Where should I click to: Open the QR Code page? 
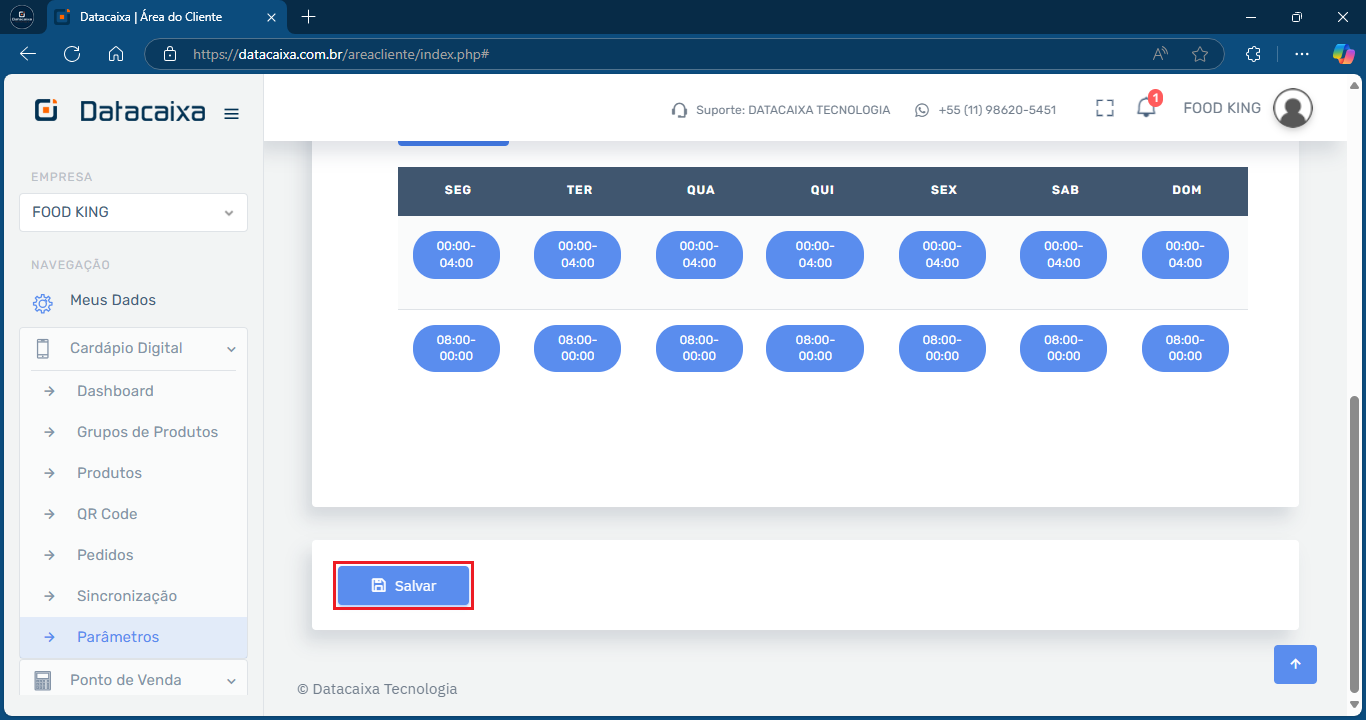[x=107, y=514]
